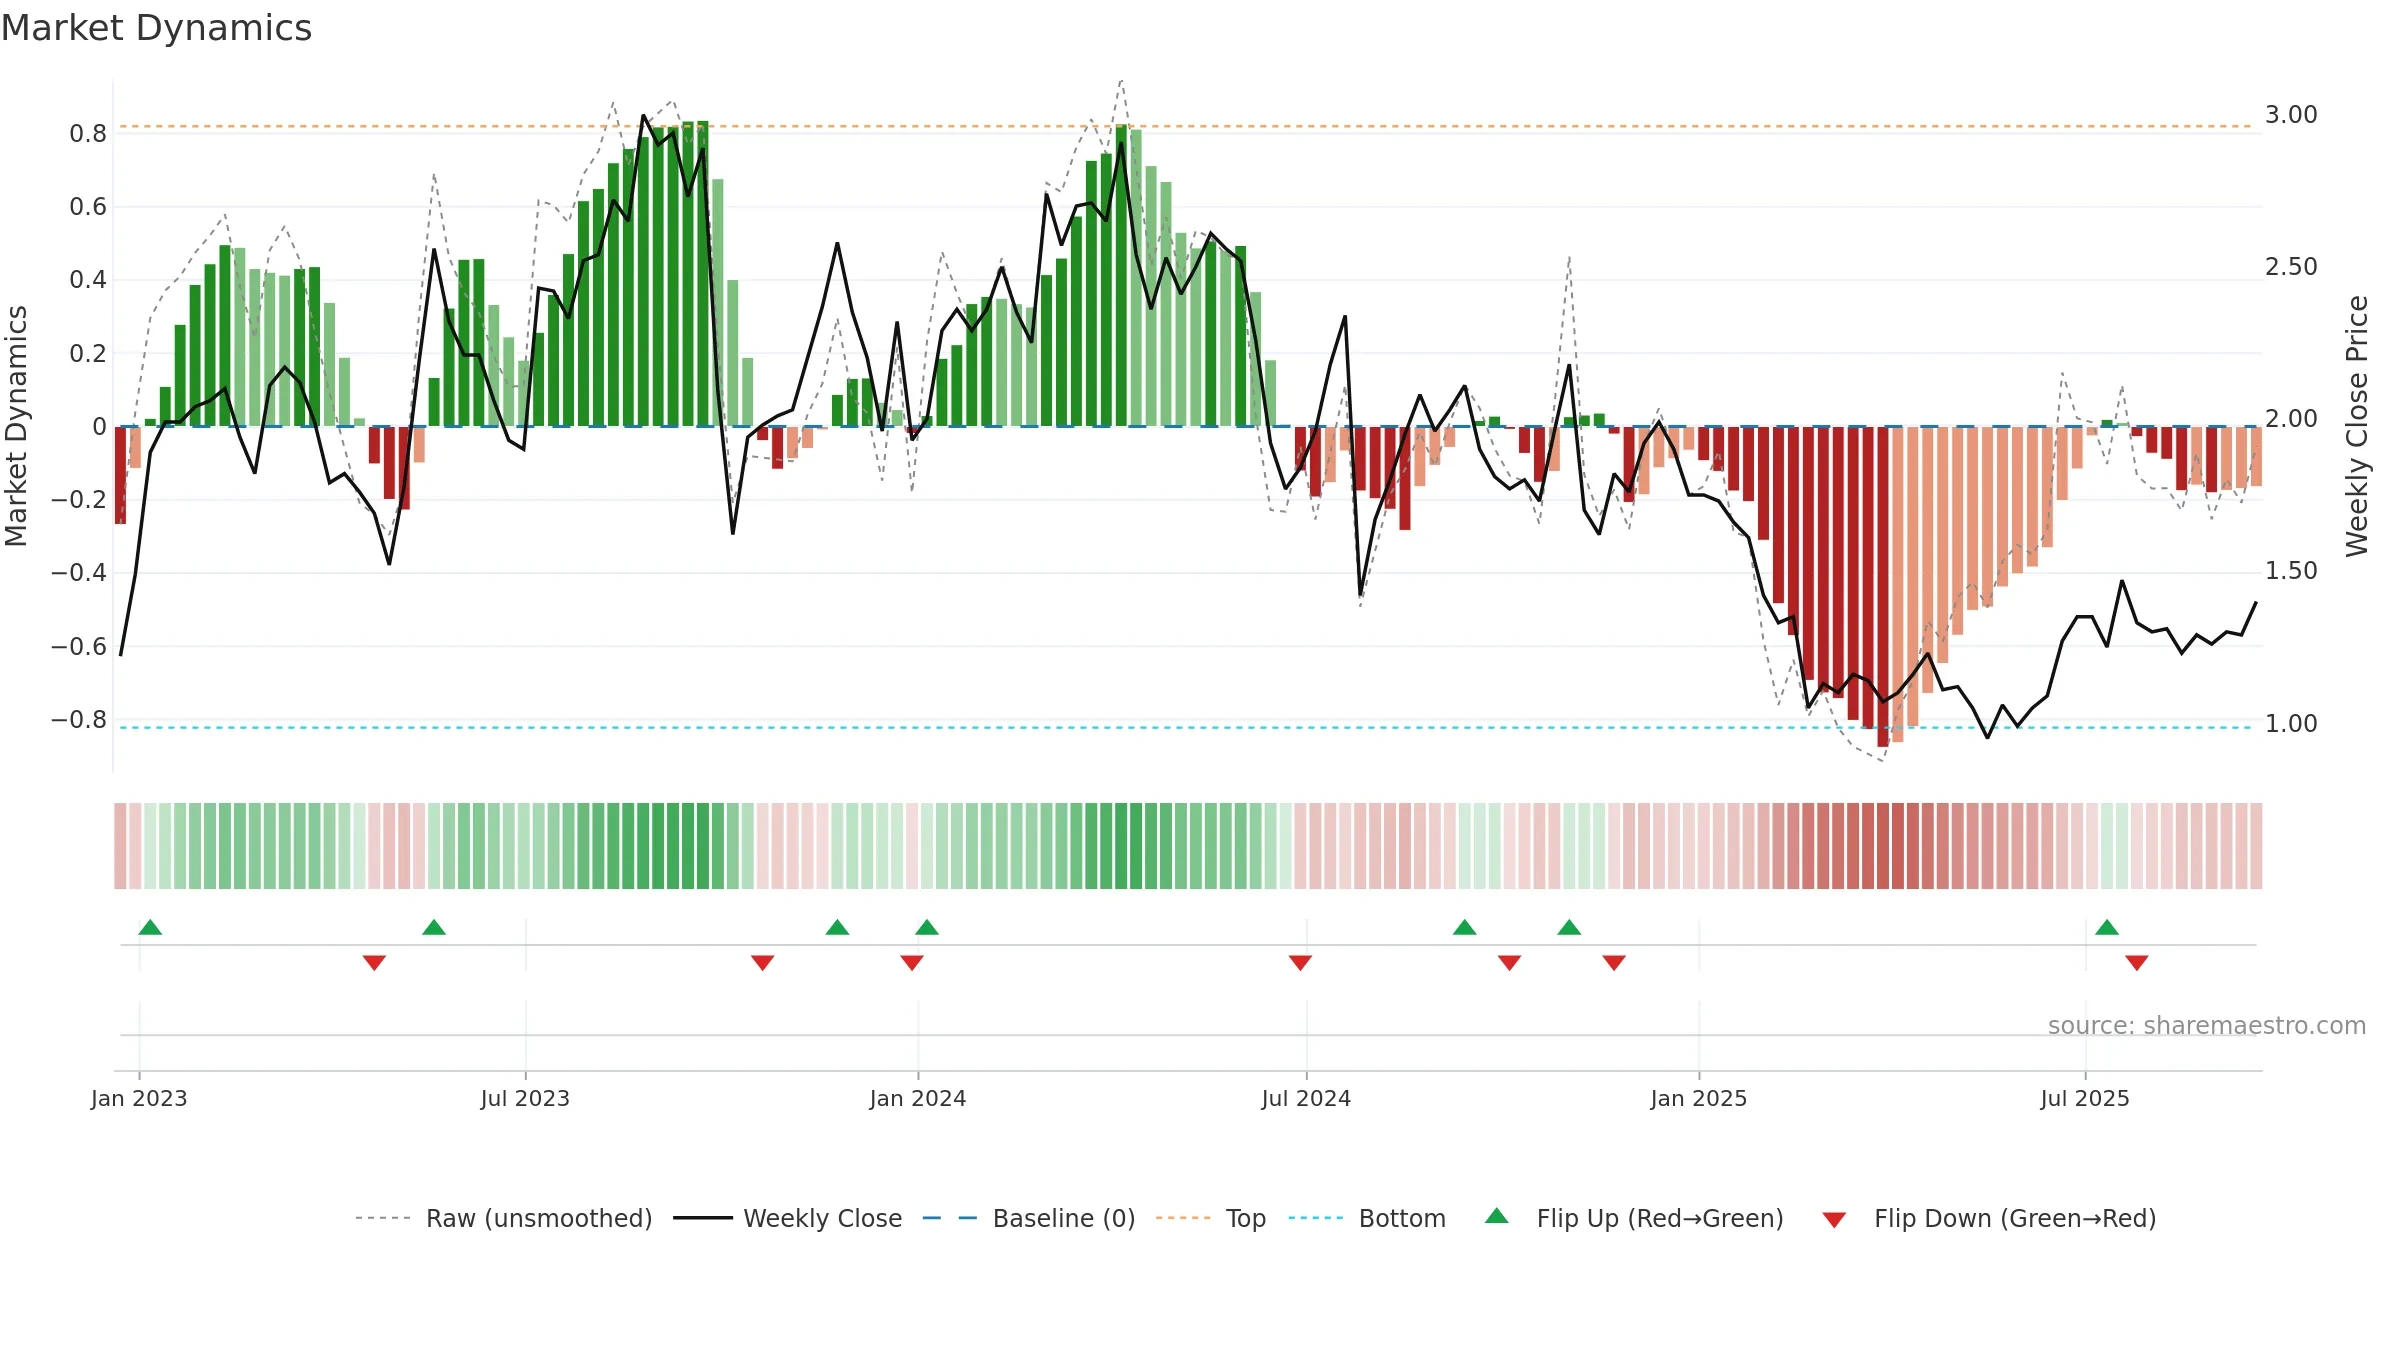Image resolution: width=2400 pixels, height=1350 pixels.
Task: Click the '2.00' right axis price label
Action: (x=2291, y=419)
